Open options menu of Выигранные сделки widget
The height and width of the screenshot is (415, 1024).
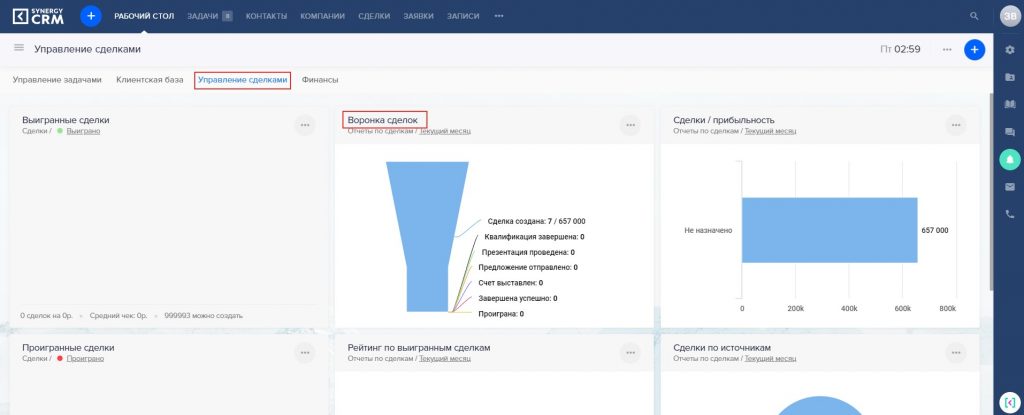(304, 125)
